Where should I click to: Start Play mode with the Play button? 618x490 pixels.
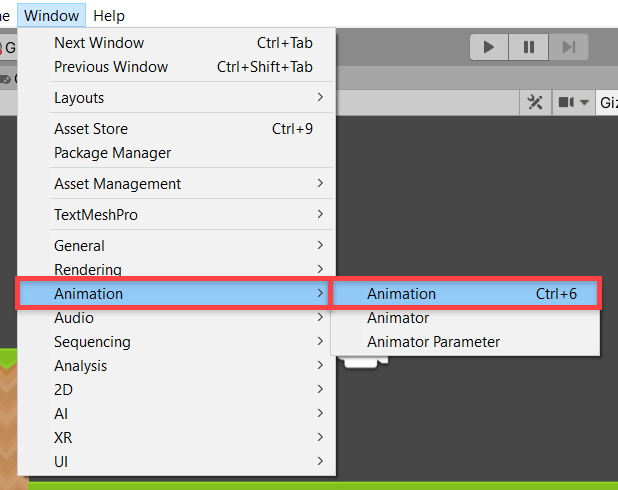pos(489,47)
